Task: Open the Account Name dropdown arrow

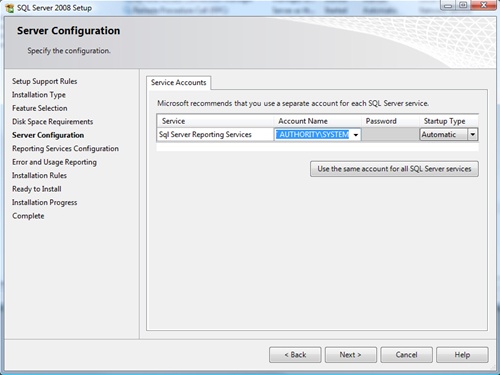Action: 356,135
